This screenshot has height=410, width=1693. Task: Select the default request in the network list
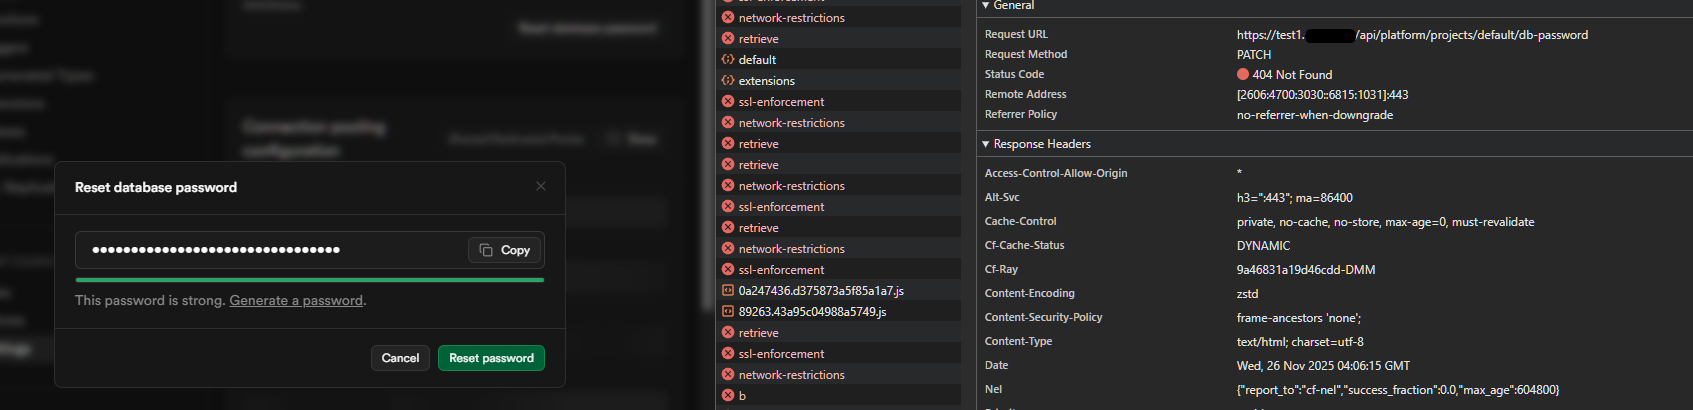[757, 60]
